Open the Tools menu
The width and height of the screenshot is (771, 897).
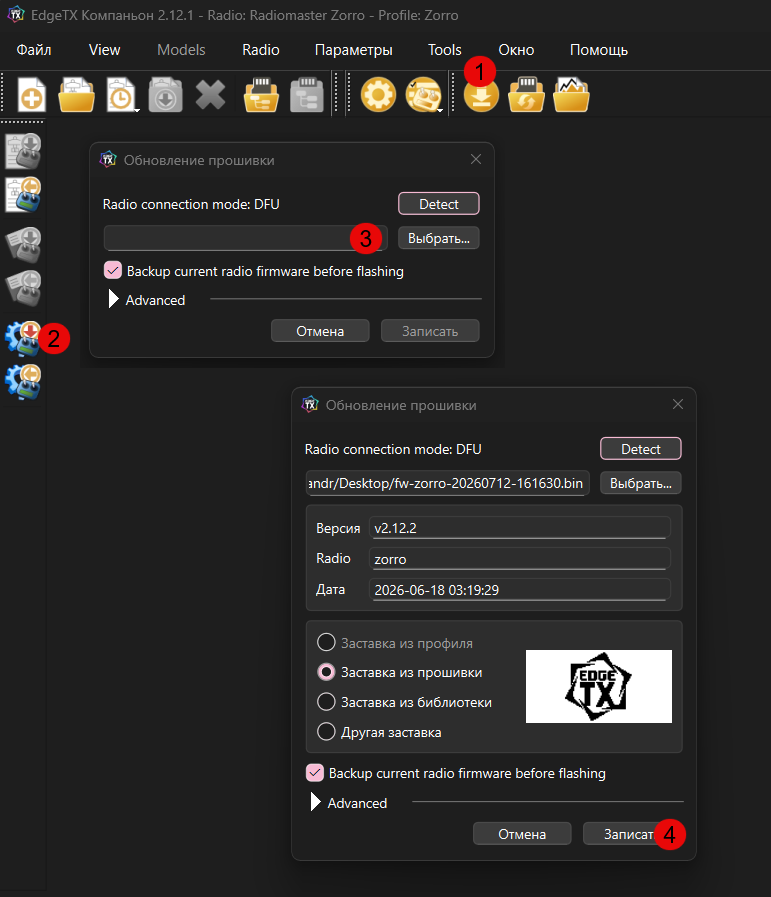(444, 50)
